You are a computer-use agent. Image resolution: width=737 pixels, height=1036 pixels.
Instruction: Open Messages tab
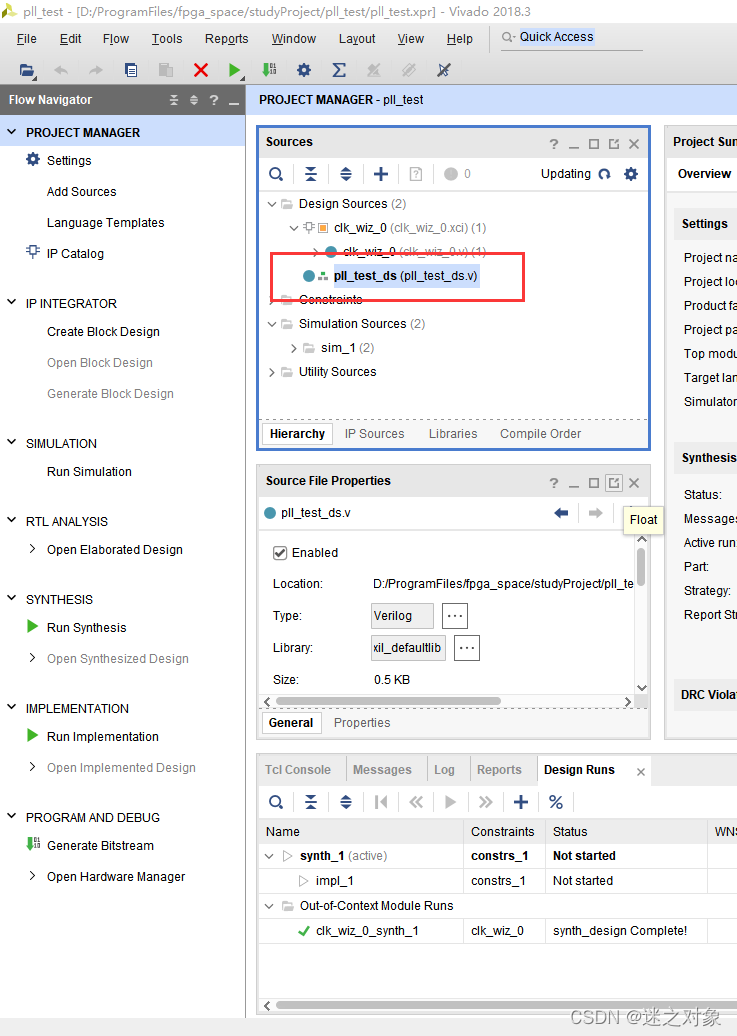382,770
